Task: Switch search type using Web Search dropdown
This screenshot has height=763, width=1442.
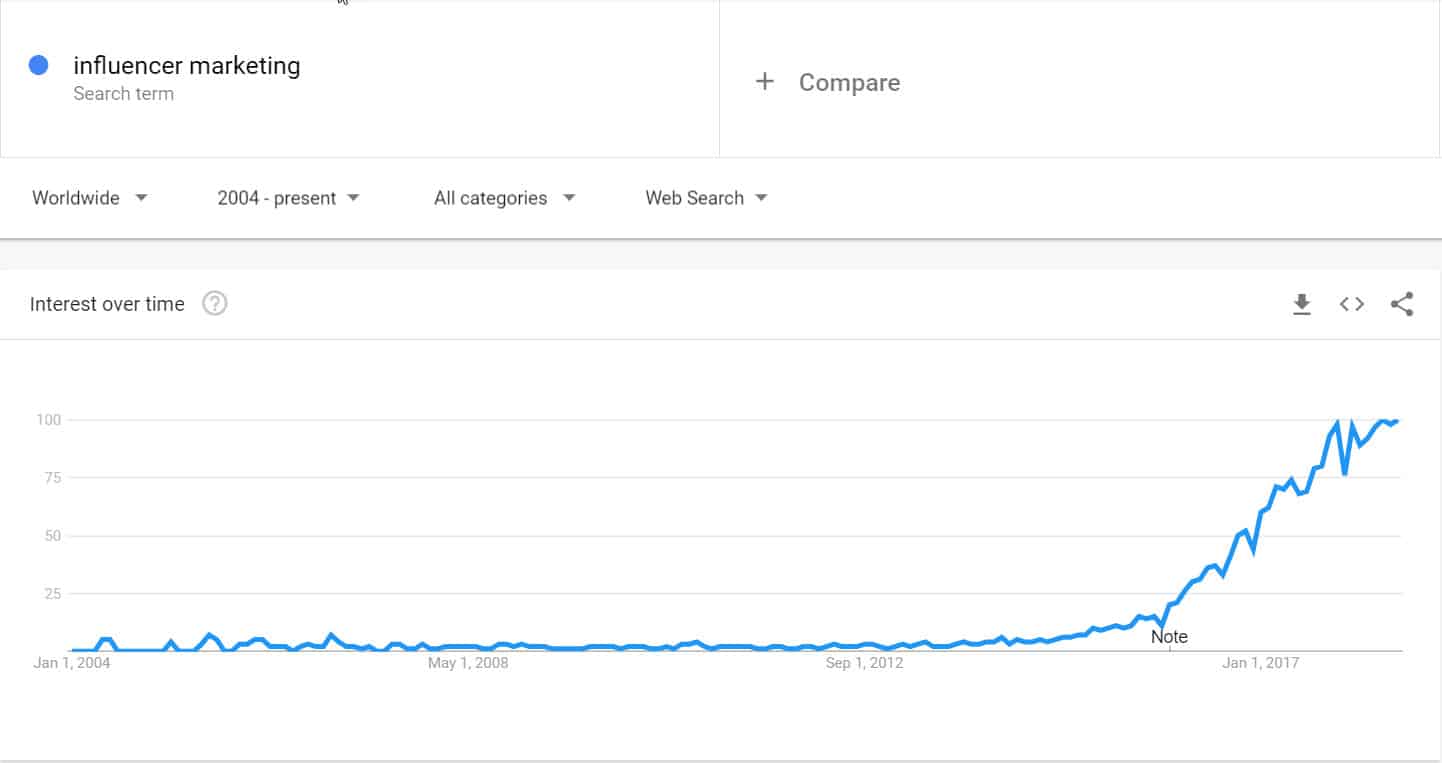Action: tap(705, 198)
